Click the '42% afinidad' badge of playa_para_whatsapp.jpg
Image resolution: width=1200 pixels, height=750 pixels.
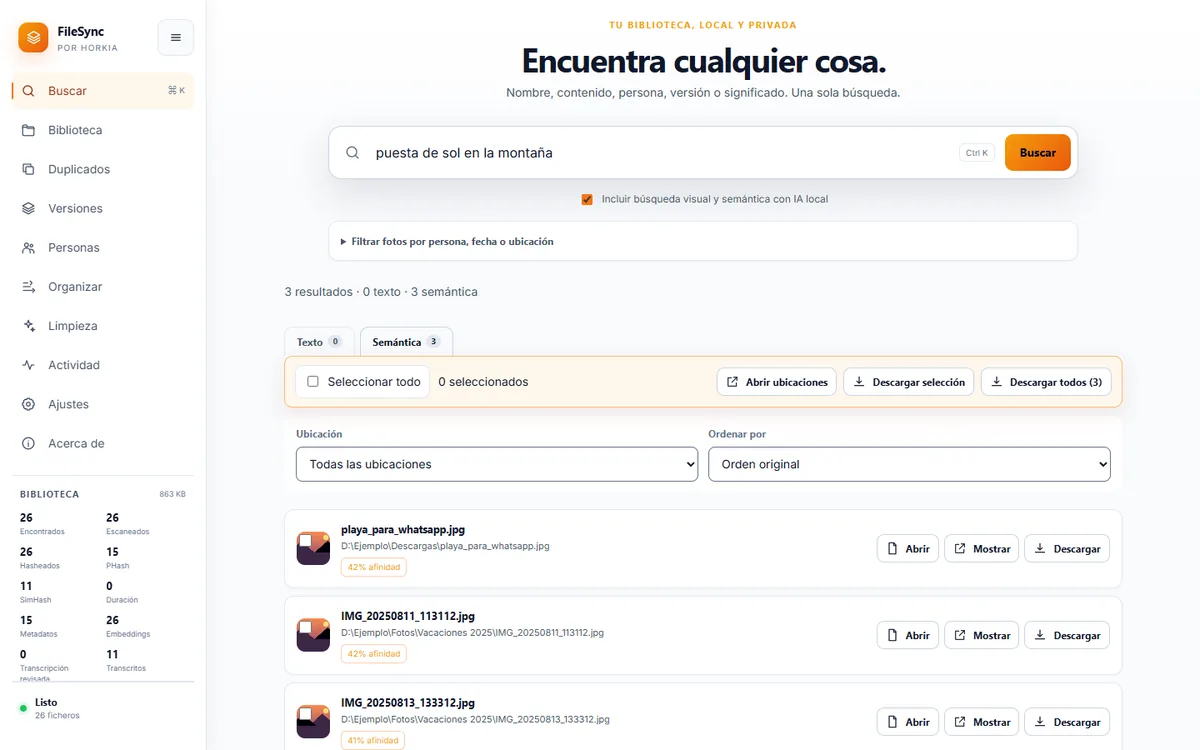pyautogui.click(x=374, y=567)
